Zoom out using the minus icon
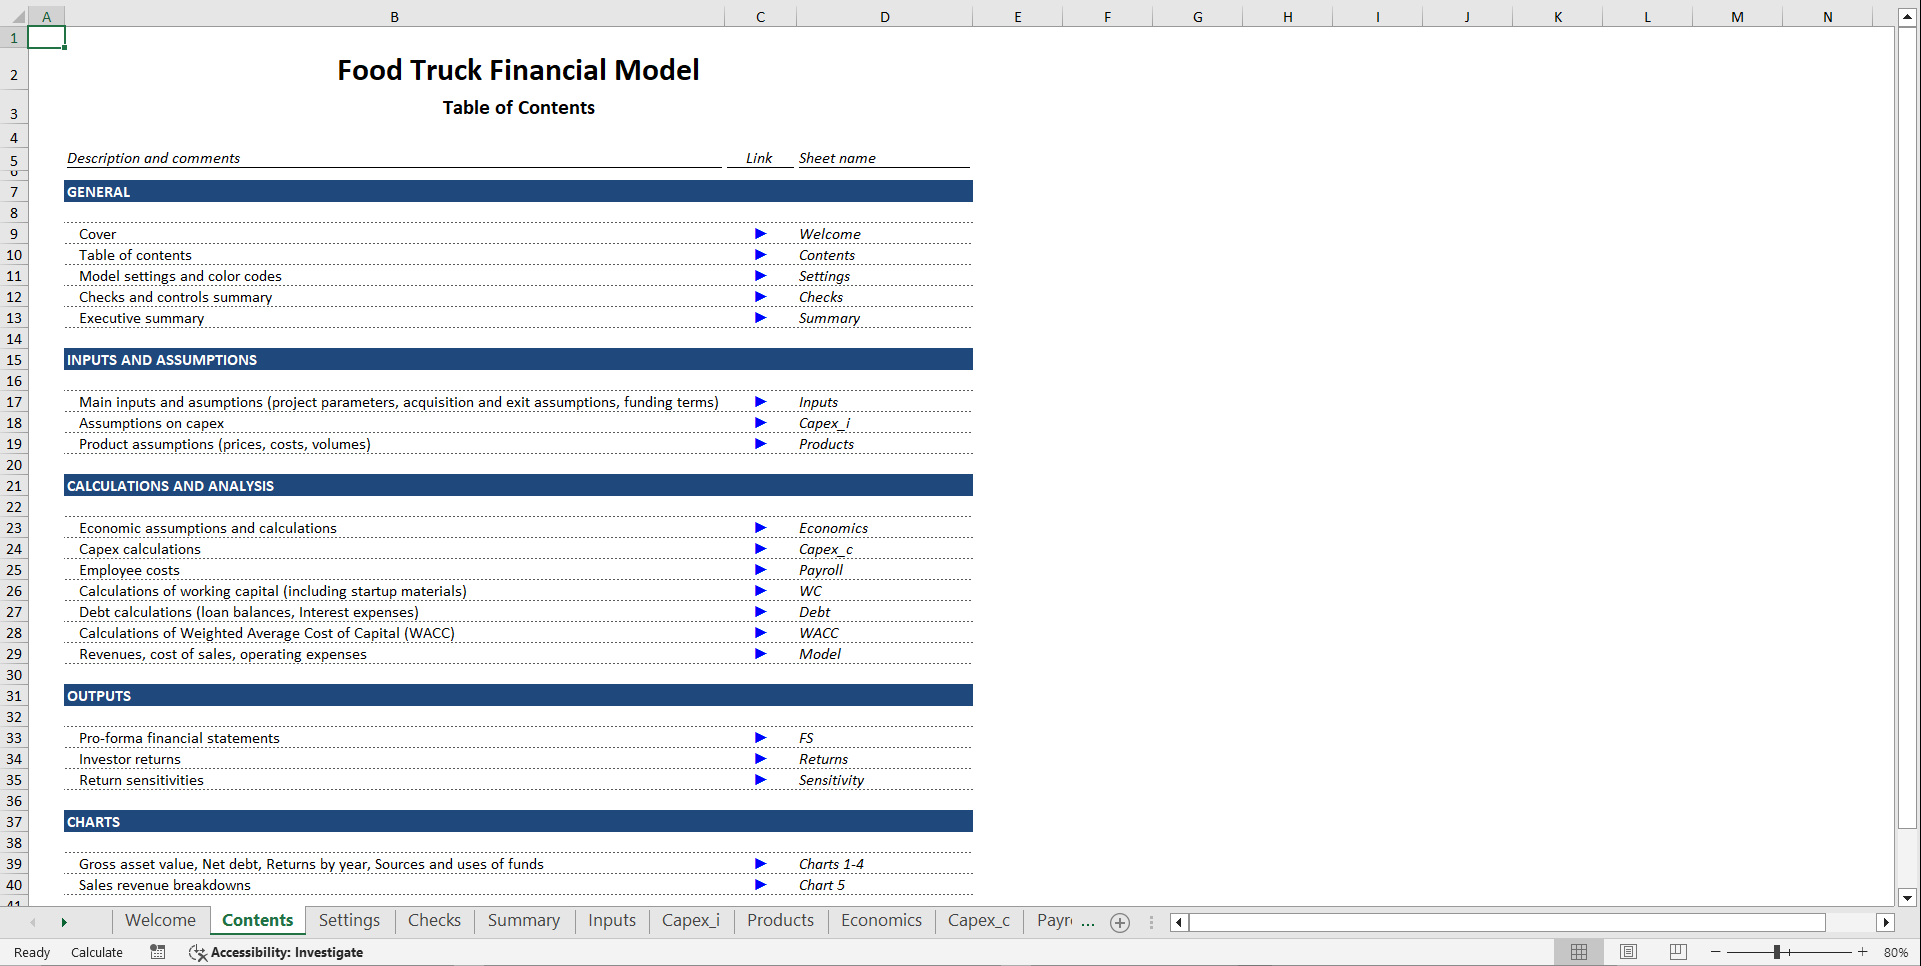The height and width of the screenshot is (966, 1921). coord(1714,952)
